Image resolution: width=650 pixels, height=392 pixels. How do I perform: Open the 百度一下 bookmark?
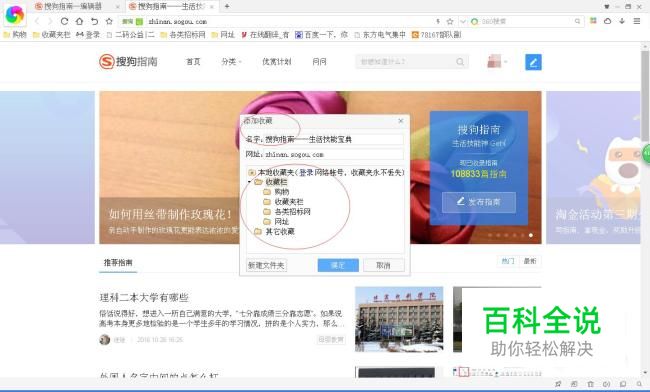pos(321,35)
